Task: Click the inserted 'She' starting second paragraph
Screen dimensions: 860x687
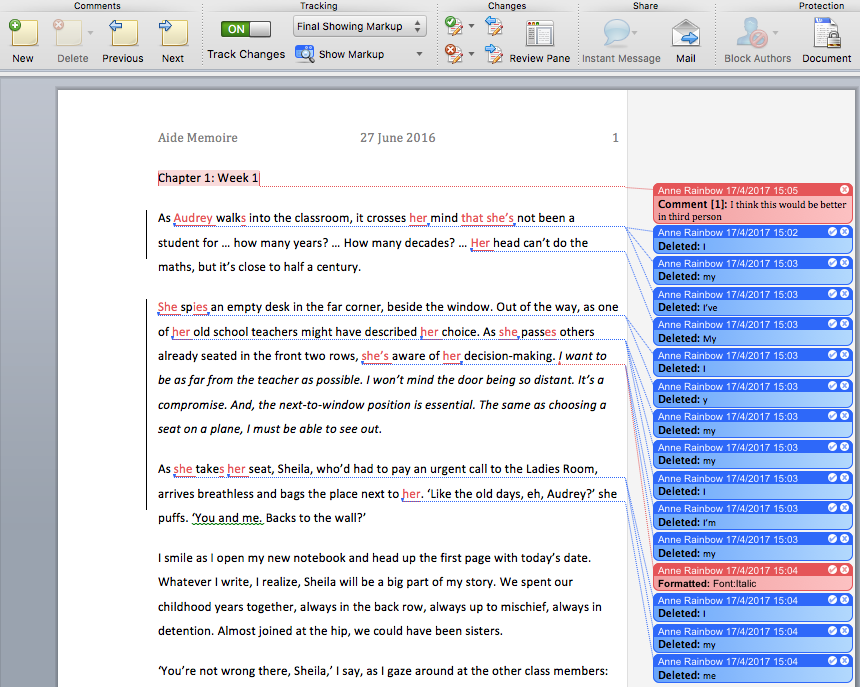Action: (x=167, y=307)
